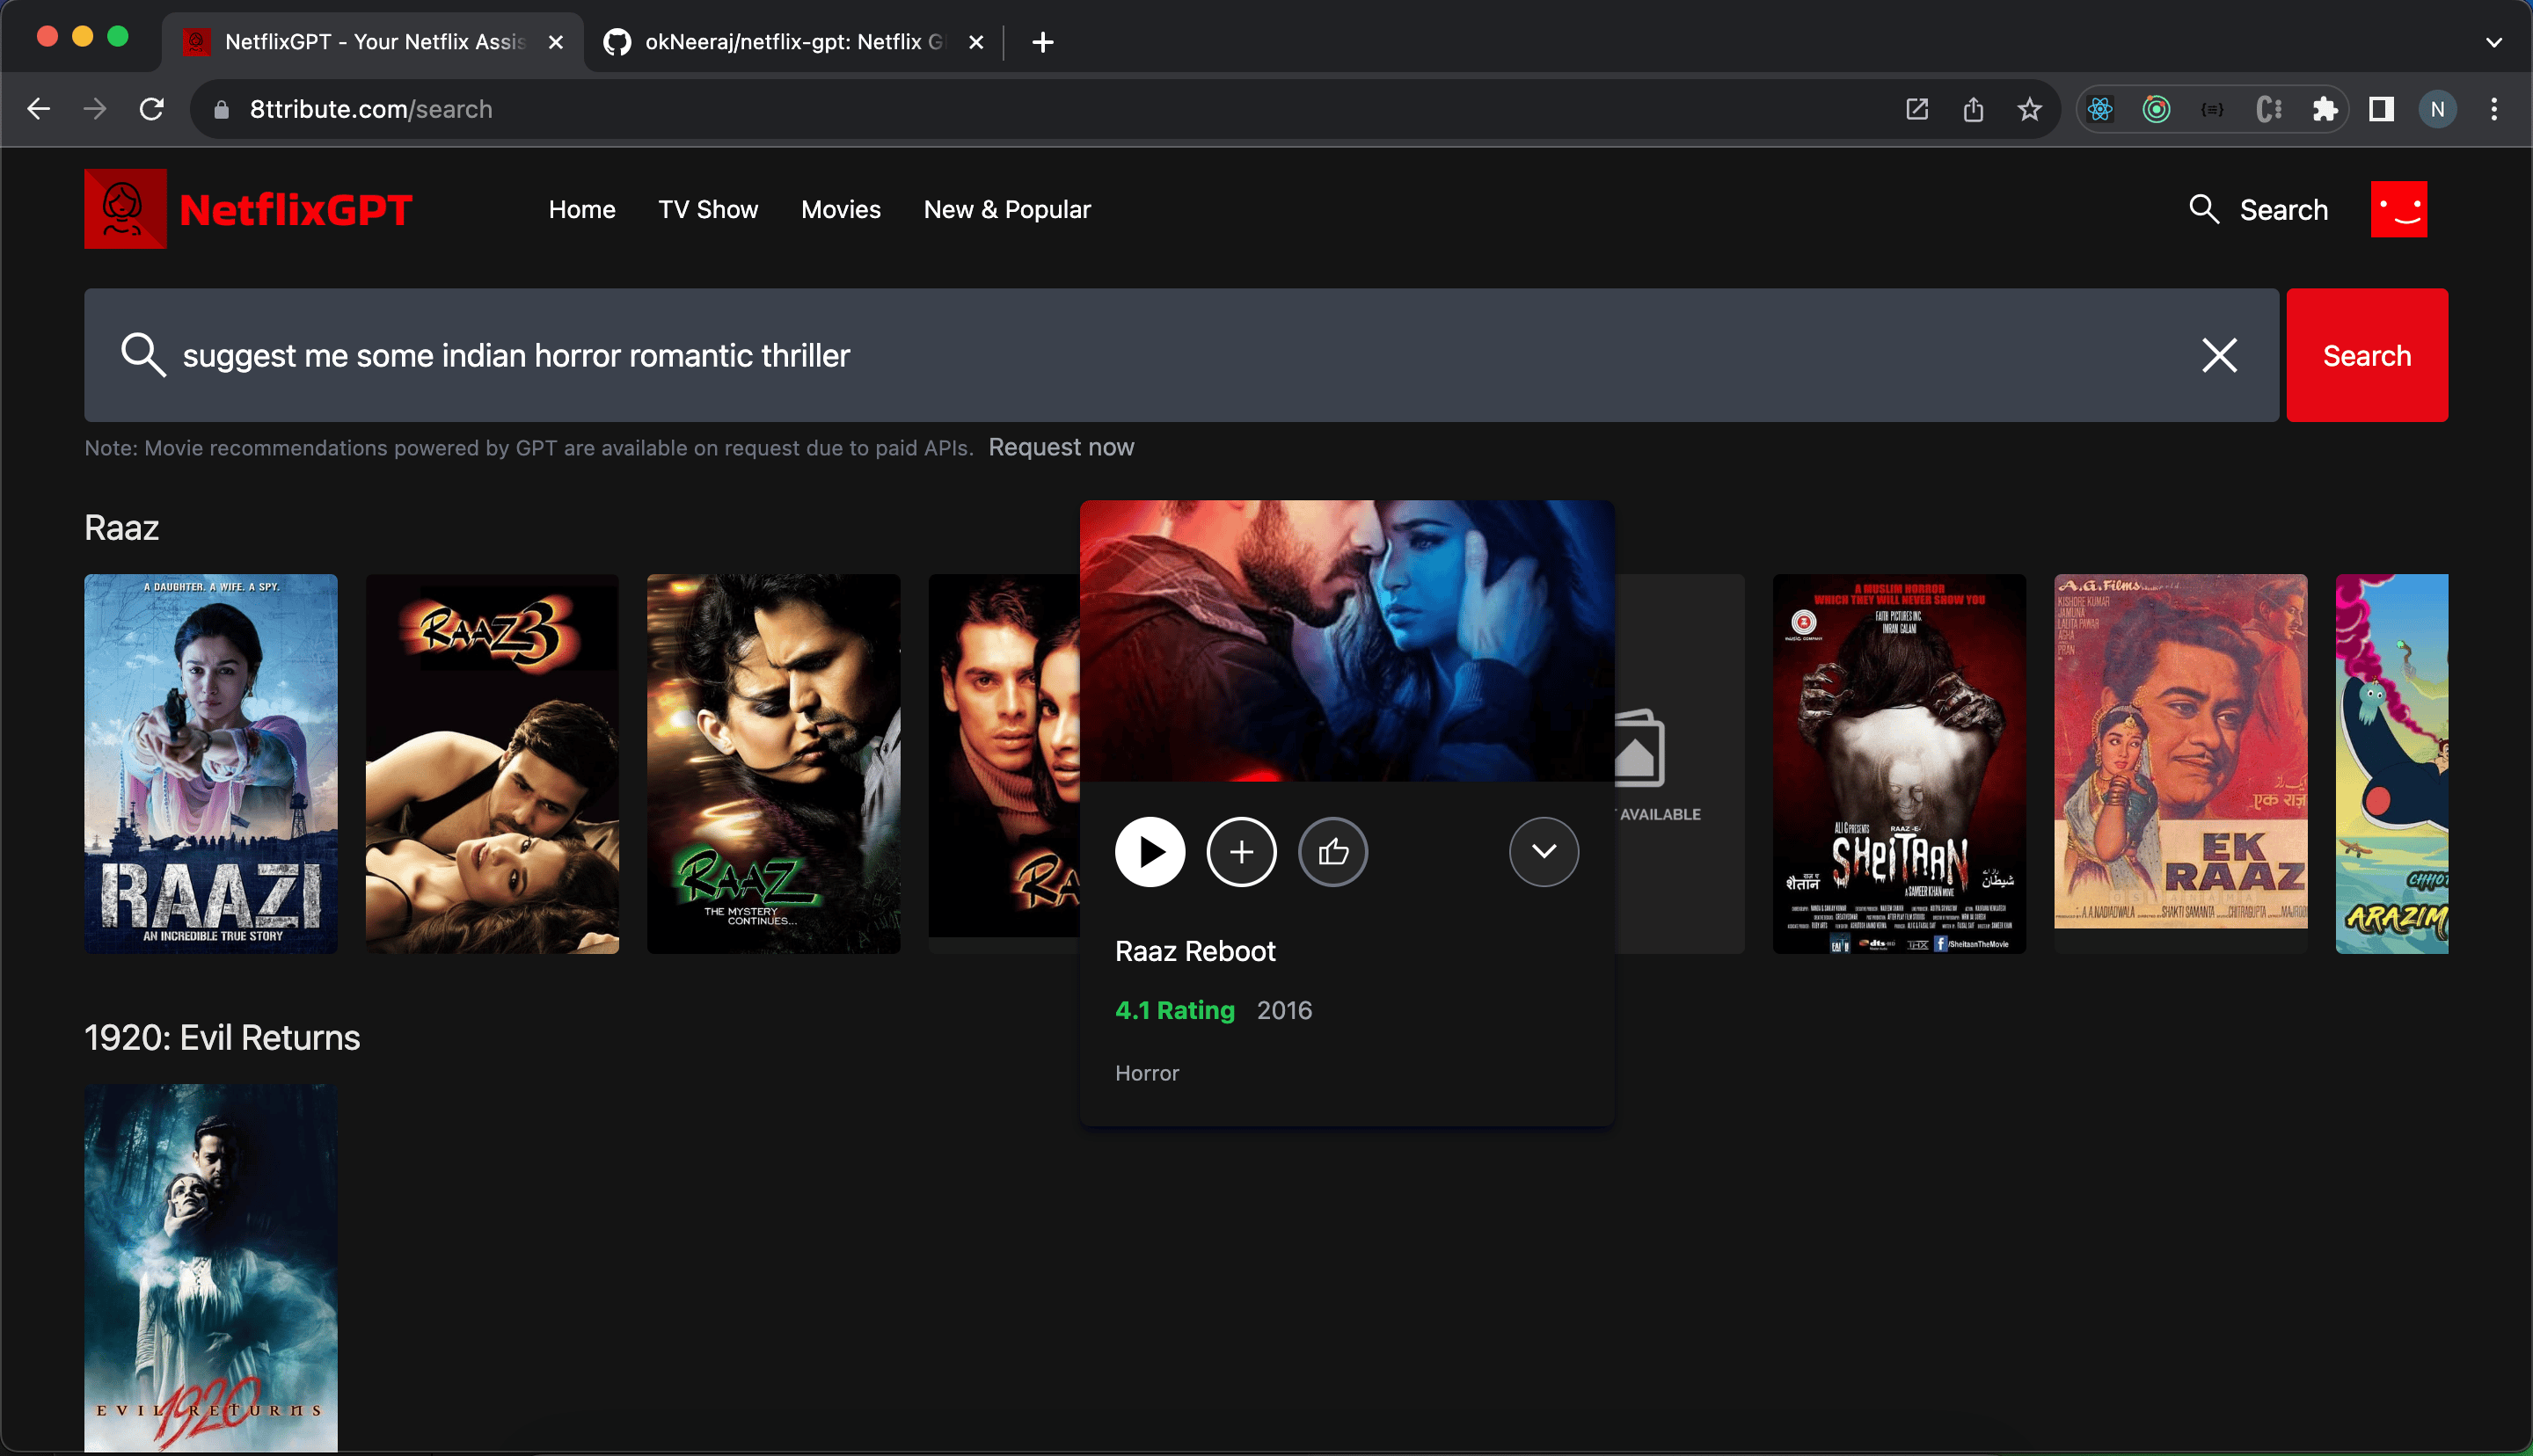Image resolution: width=2533 pixels, height=1456 pixels.
Task: Open browser extensions puzzle icon
Action: pyautogui.click(x=2324, y=109)
